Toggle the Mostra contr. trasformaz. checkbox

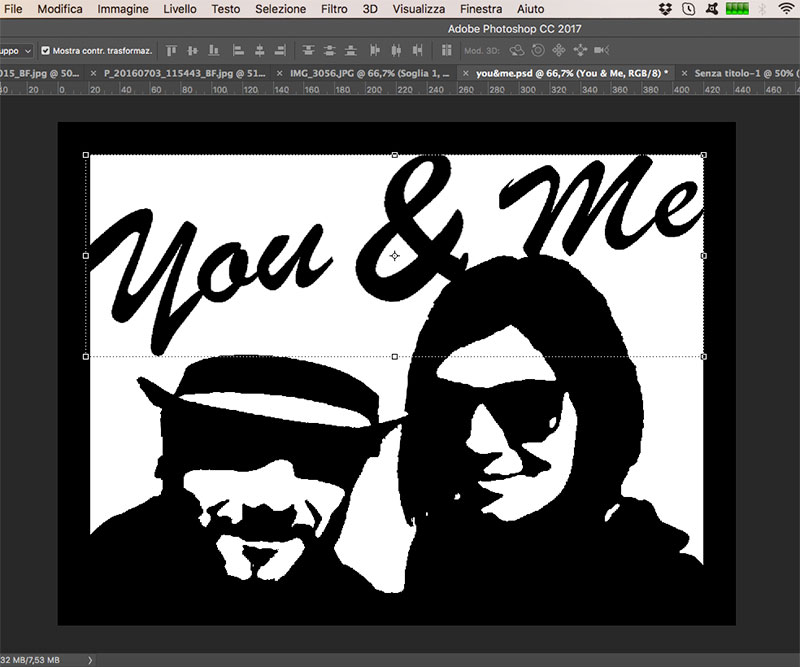[45, 50]
